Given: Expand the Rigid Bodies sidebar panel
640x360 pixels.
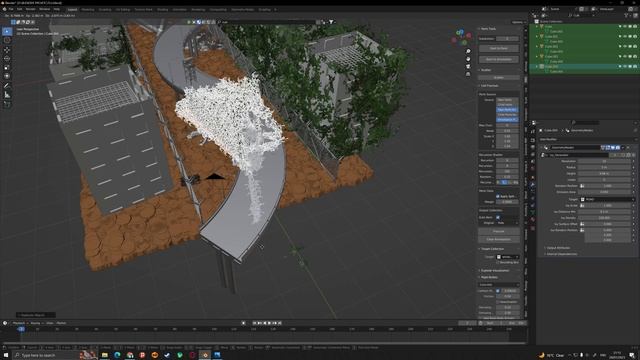Looking at the screenshot, I should (488, 277).
